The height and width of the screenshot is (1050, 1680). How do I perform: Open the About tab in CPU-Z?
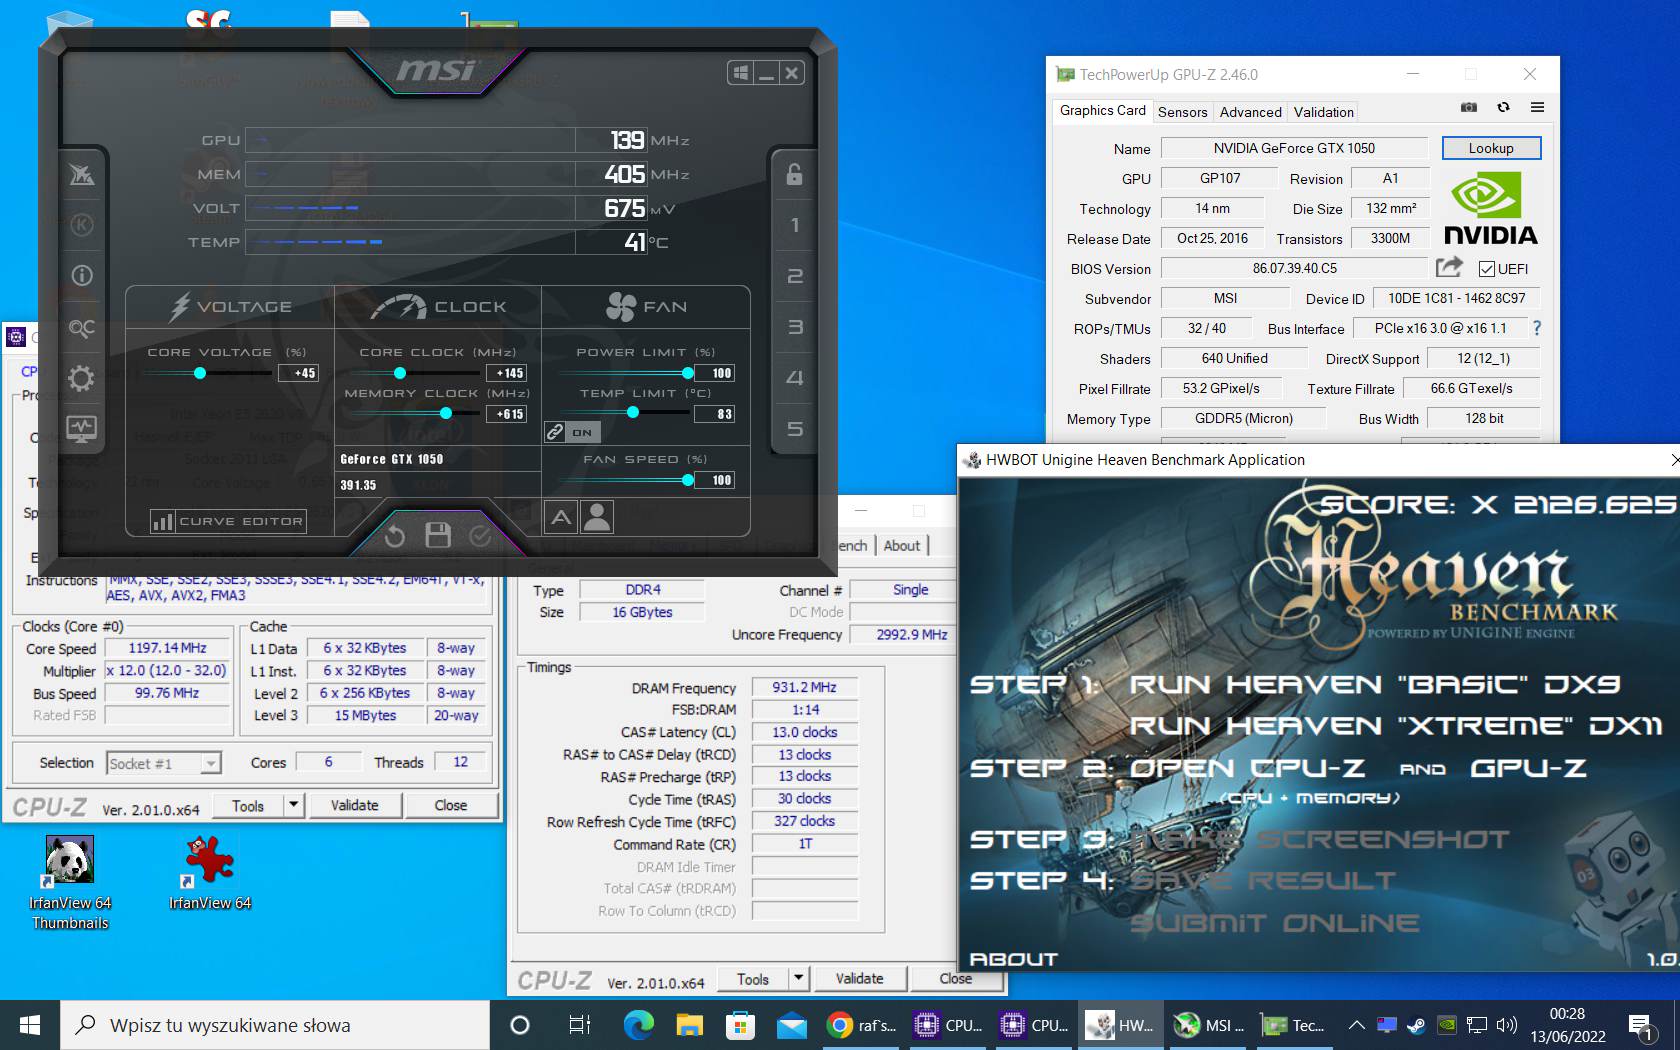(x=901, y=545)
